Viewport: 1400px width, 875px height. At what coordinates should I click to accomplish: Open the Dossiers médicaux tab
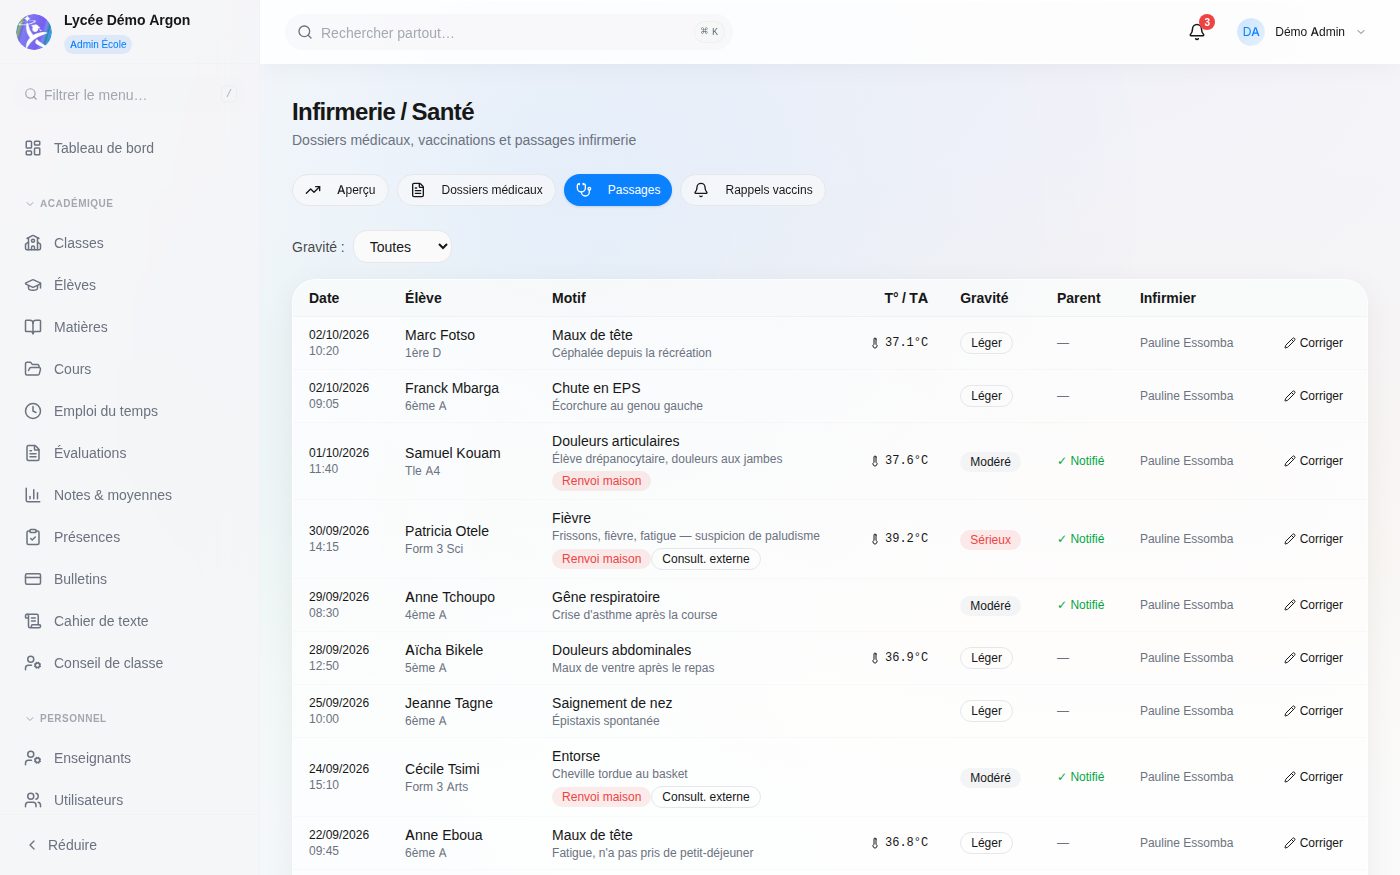point(476,190)
